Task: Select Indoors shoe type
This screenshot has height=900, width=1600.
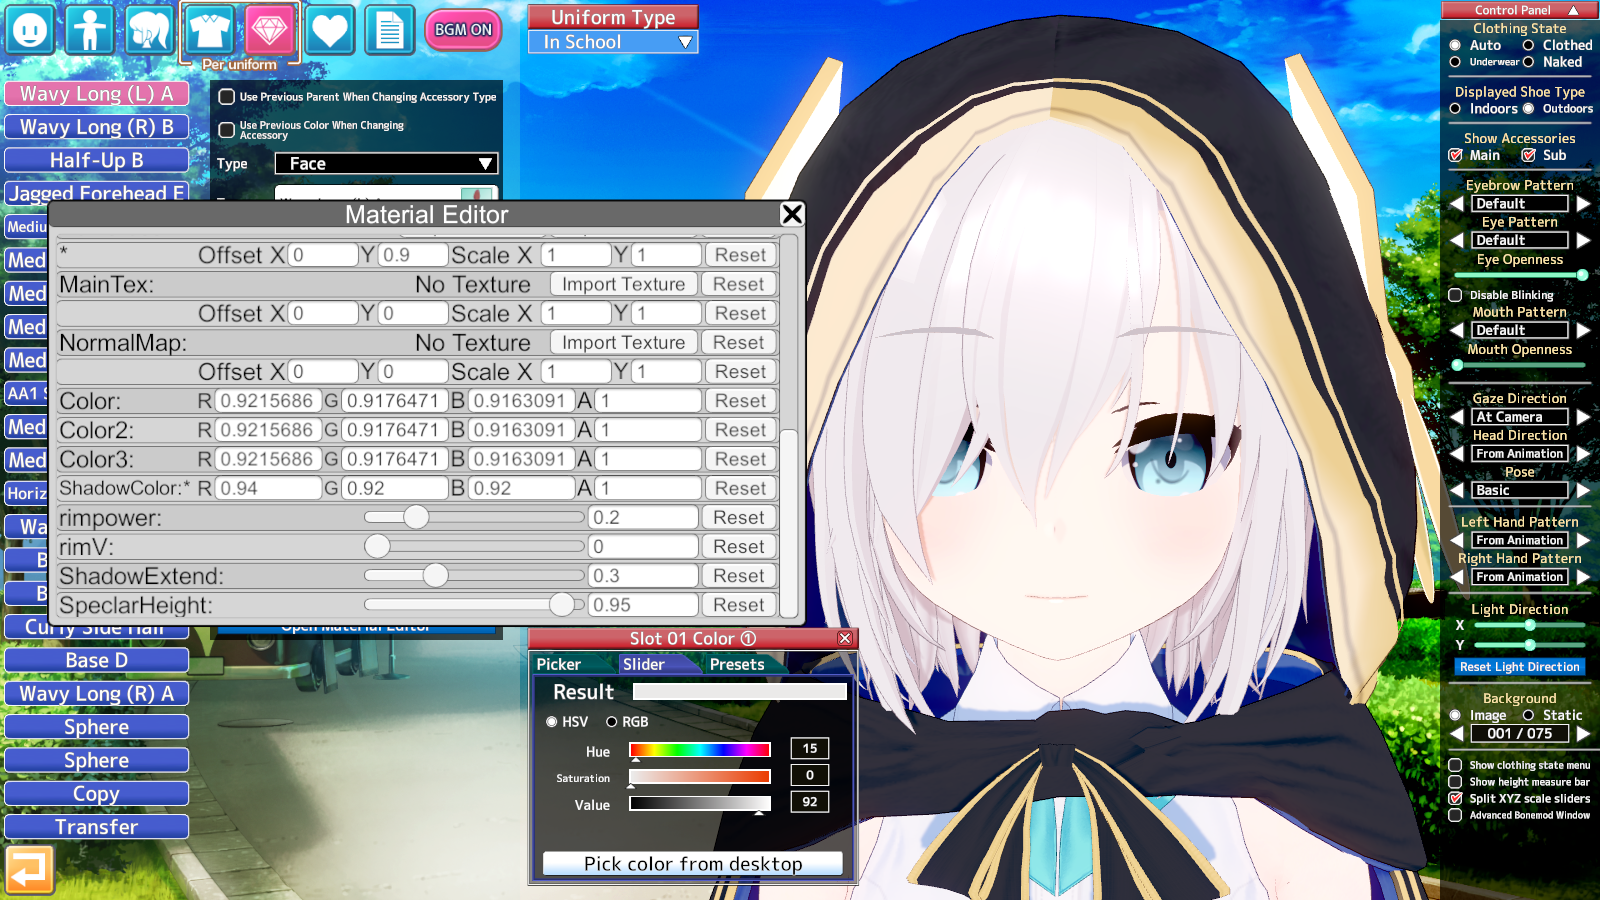Action: tap(1455, 109)
